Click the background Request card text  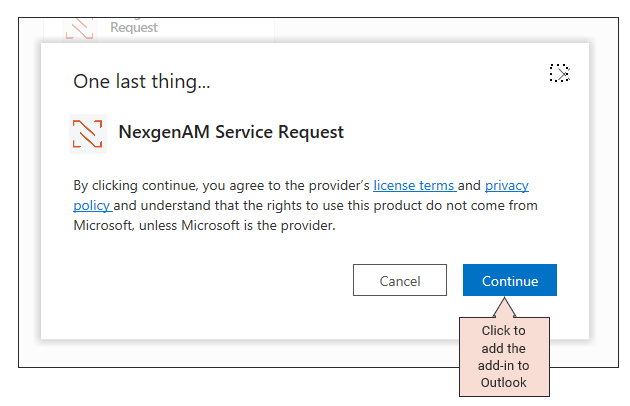pyautogui.click(x=134, y=28)
